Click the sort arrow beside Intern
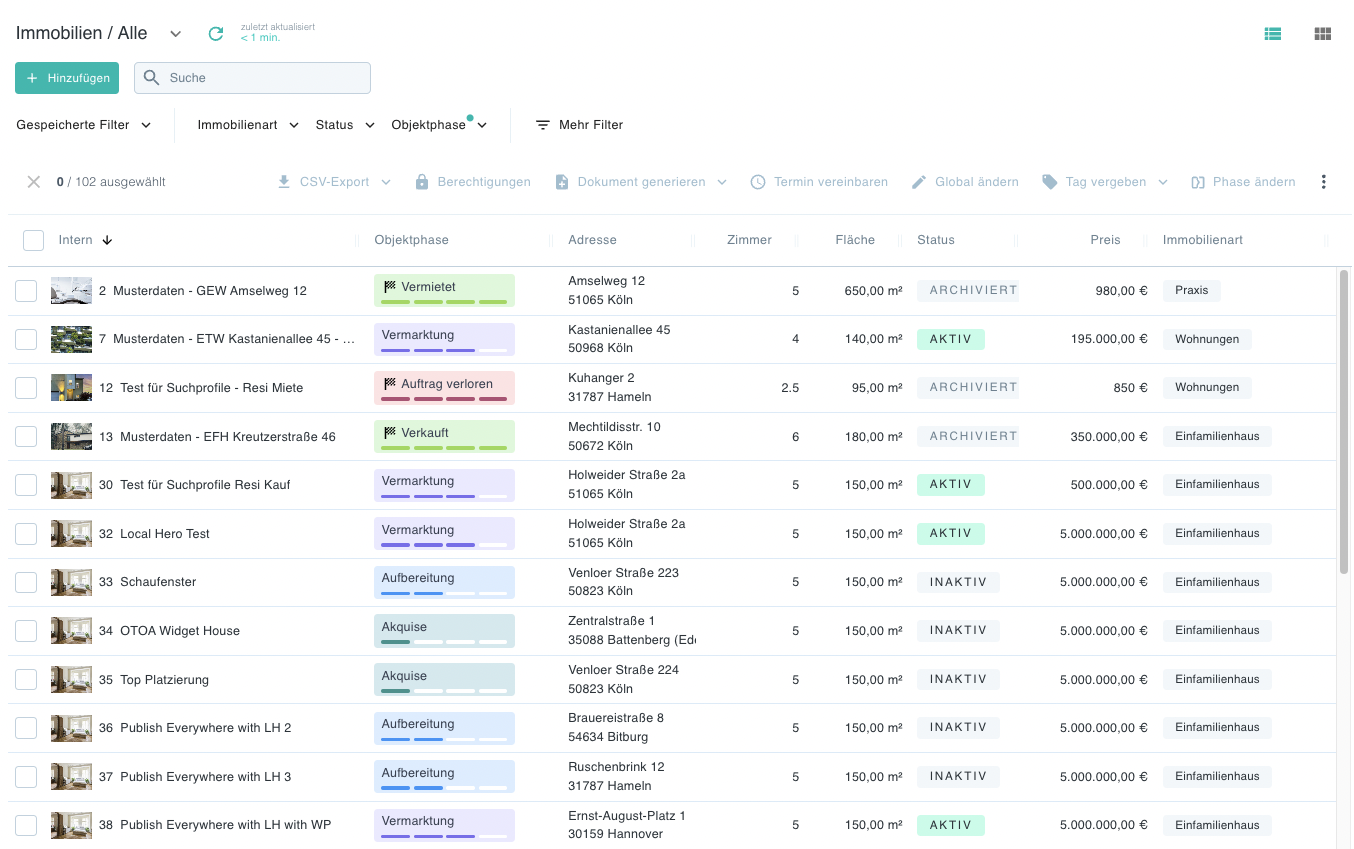This screenshot has width=1354, height=849. point(107,240)
